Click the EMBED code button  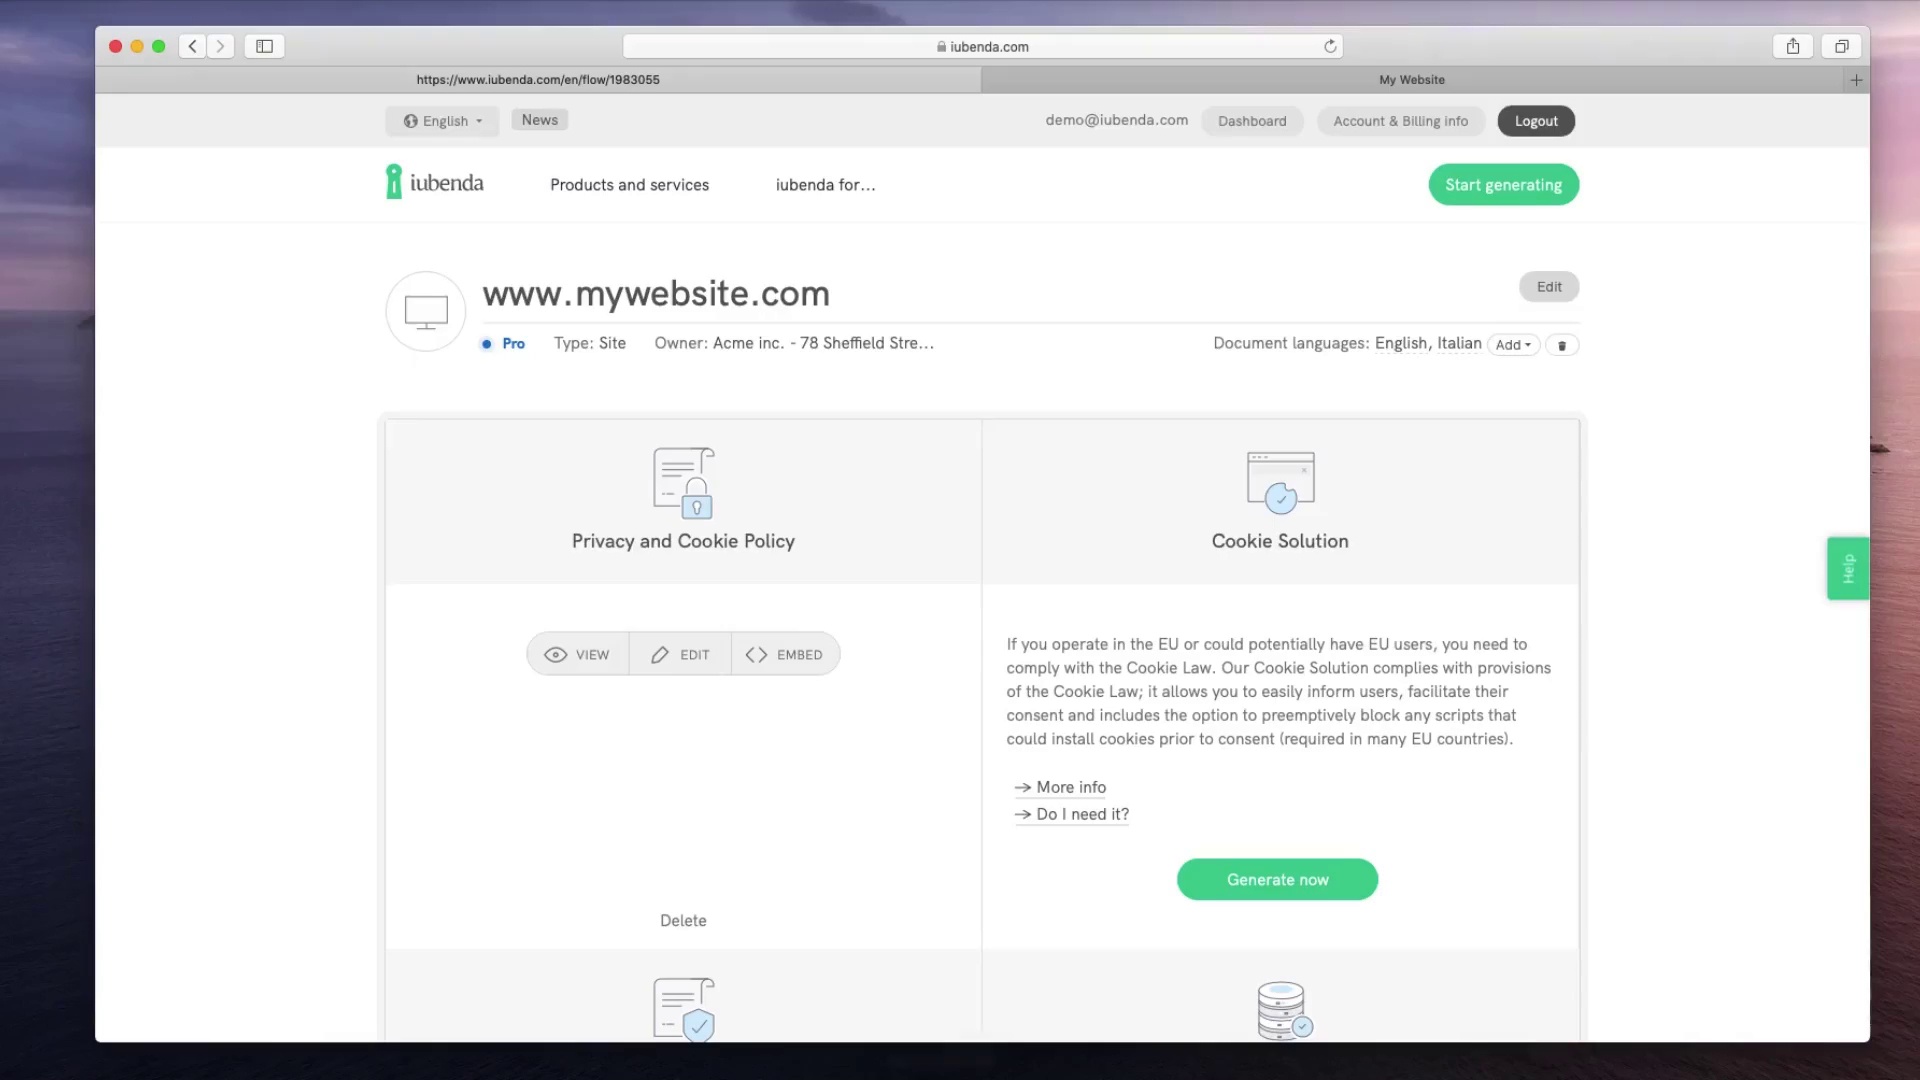785,655
